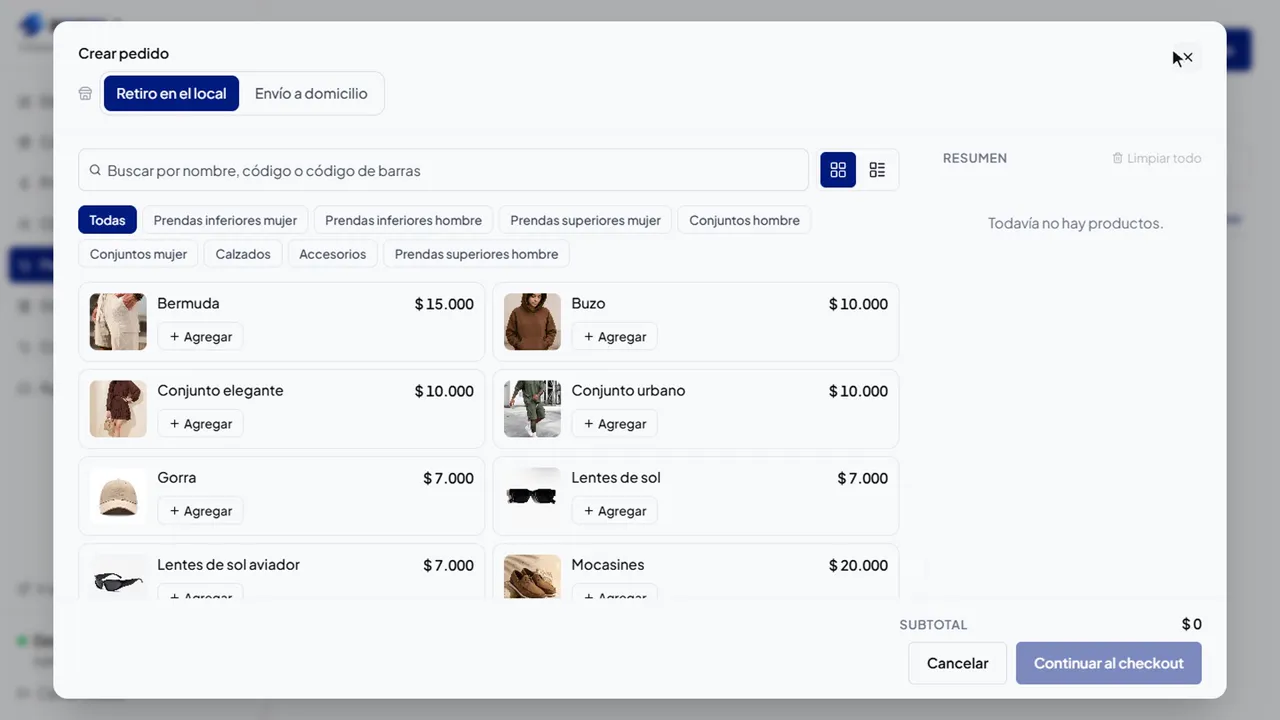Open Buzo product thumbnail
The height and width of the screenshot is (720, 1280).
532,322
